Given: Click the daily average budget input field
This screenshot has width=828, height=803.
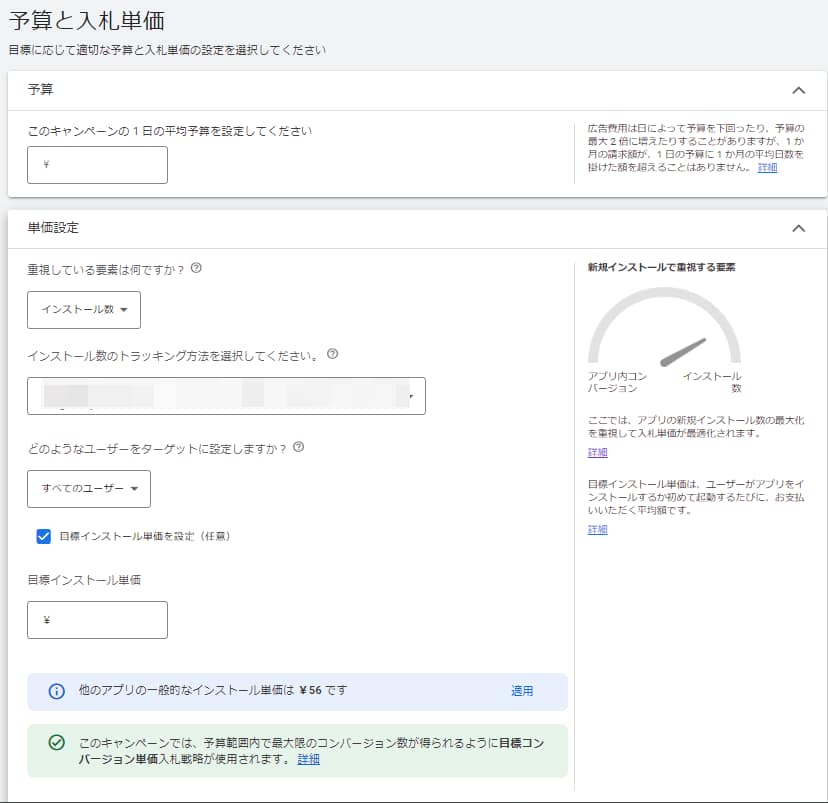Looking at the screenshot, I should coord(97,165).
